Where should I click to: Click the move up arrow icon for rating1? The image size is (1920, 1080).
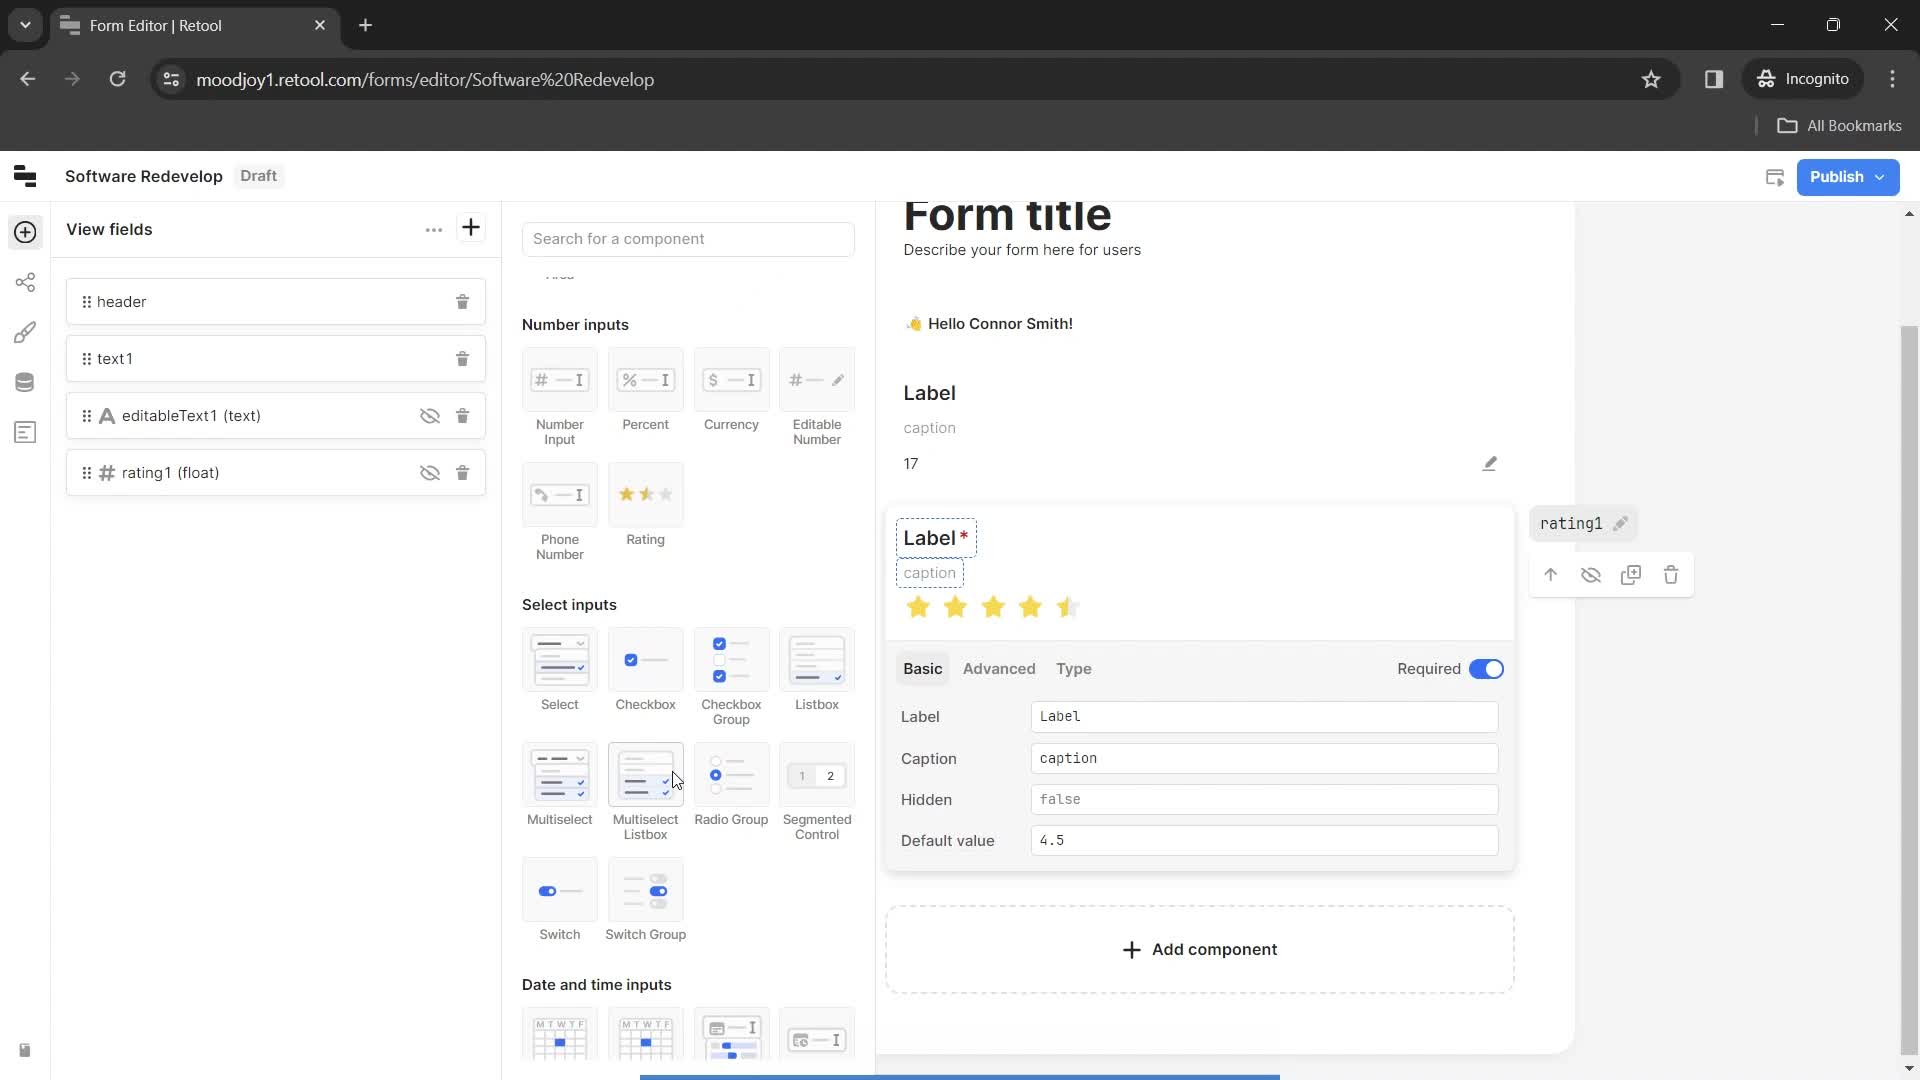coord(1551,575)
